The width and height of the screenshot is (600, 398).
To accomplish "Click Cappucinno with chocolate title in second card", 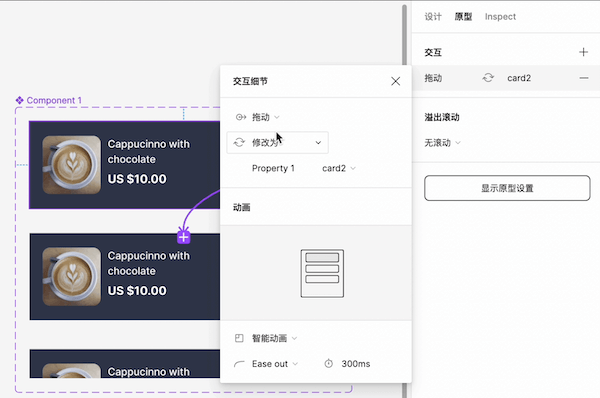I will pos(148,263).
